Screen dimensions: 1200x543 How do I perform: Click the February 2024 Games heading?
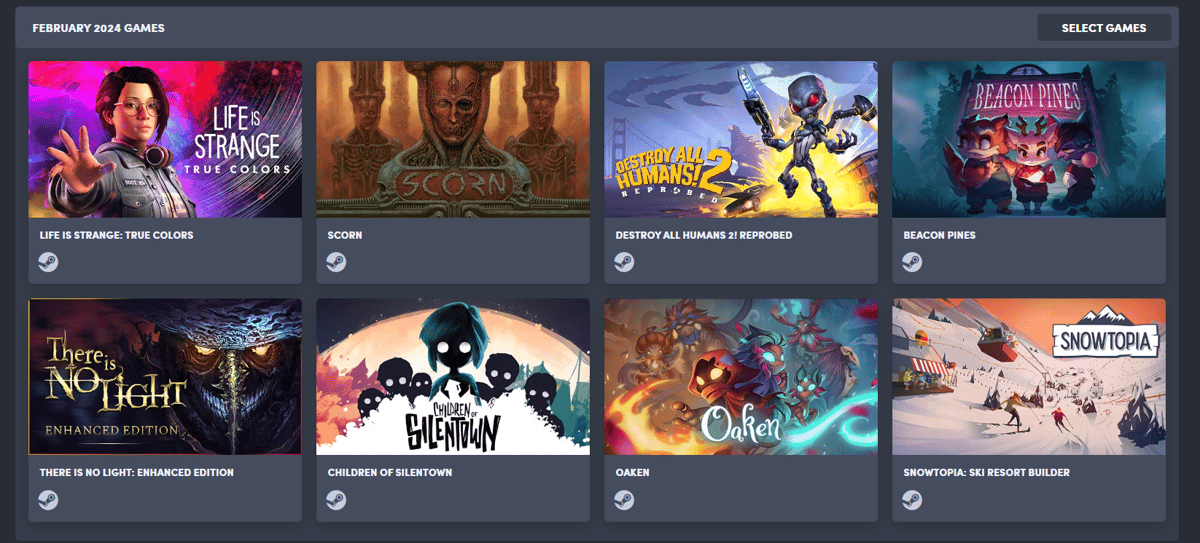[99, 28]
